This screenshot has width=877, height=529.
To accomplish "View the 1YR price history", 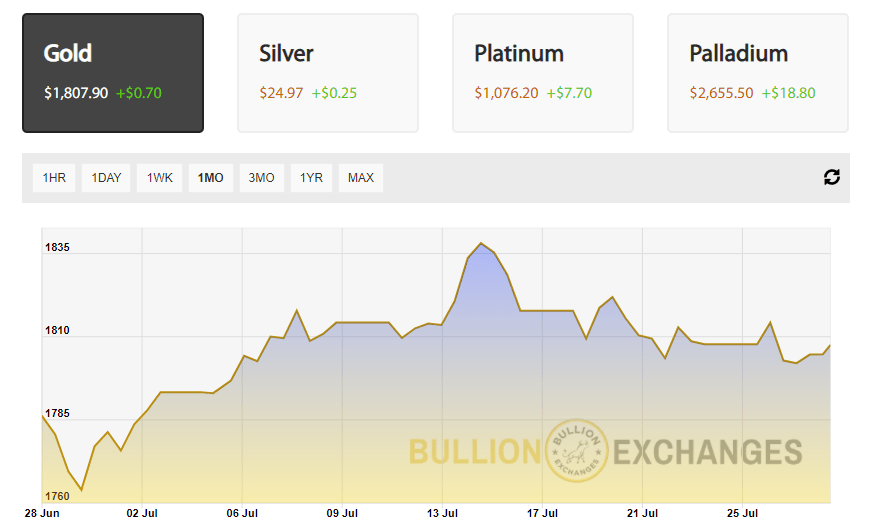I will coord(311,178).
